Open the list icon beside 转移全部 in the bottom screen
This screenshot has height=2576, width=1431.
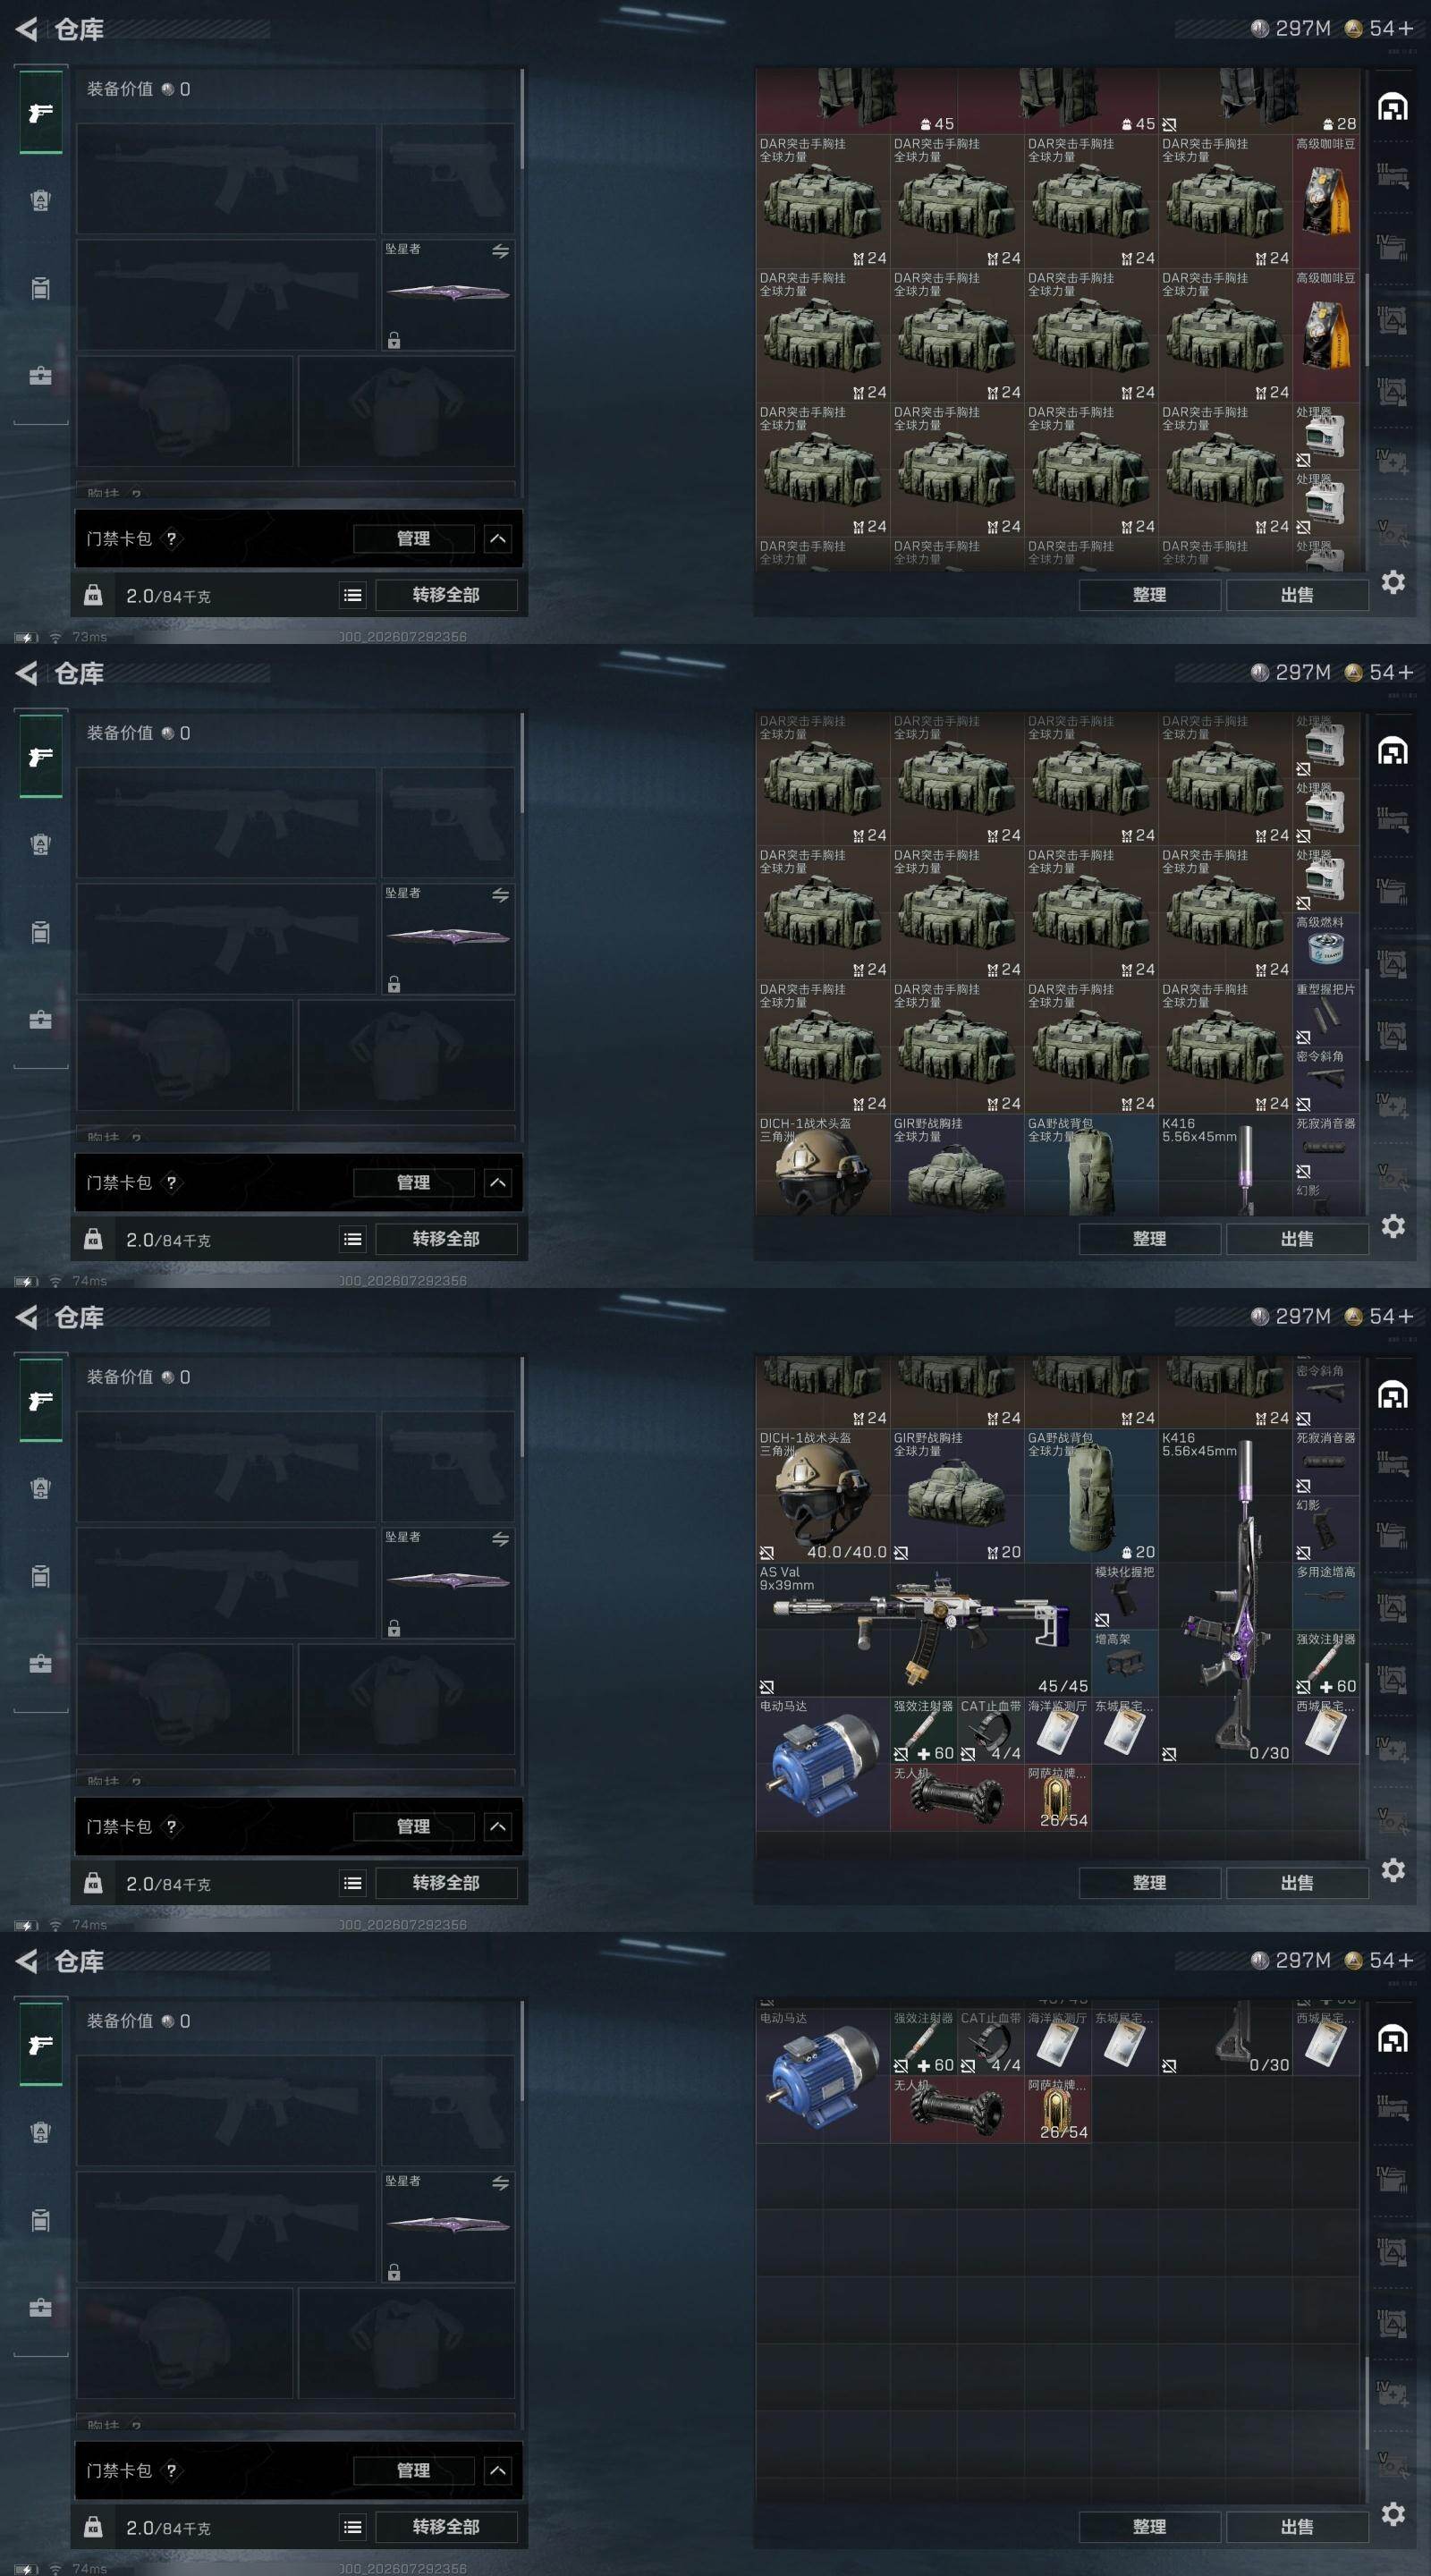[x=353, y=2527]
